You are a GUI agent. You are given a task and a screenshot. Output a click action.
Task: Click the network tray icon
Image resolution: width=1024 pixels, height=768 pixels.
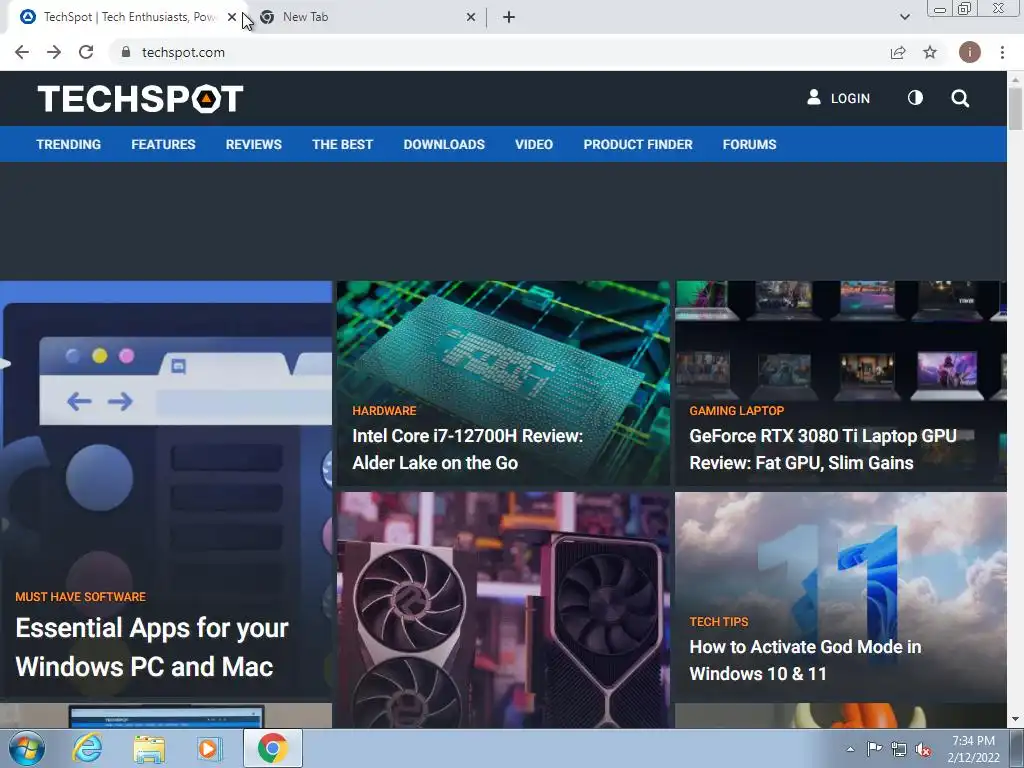point(899,750)
